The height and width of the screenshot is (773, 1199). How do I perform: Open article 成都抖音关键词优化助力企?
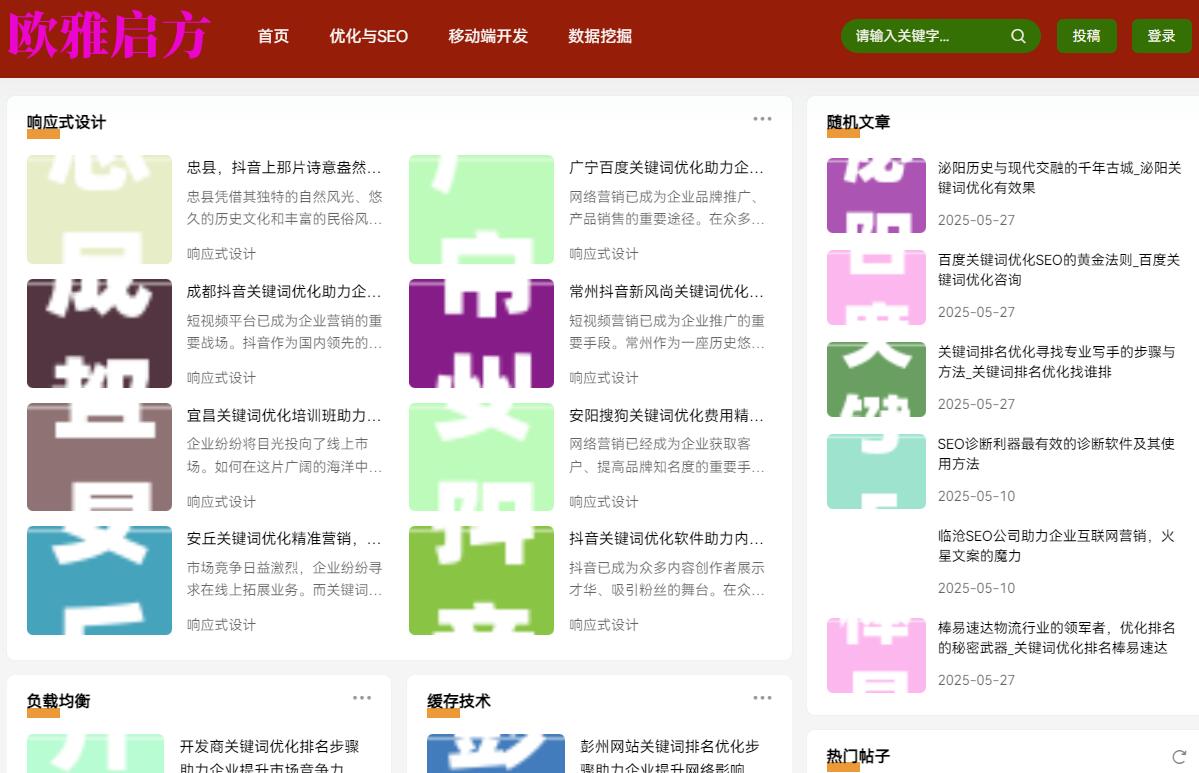pyautogui.click(x=284, y=291)
